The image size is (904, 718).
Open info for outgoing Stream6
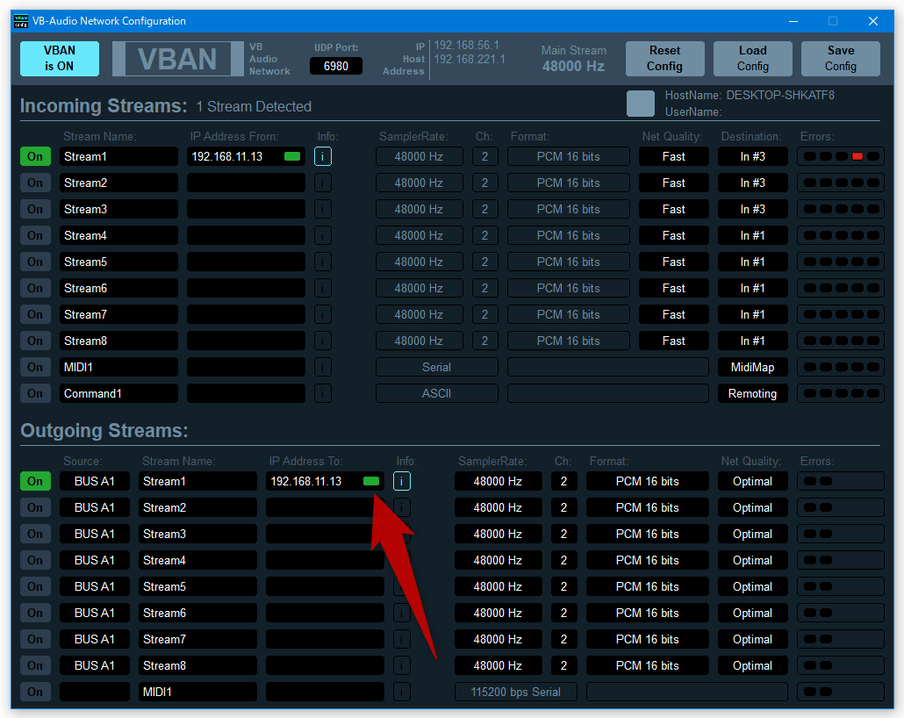click(402, 612)
